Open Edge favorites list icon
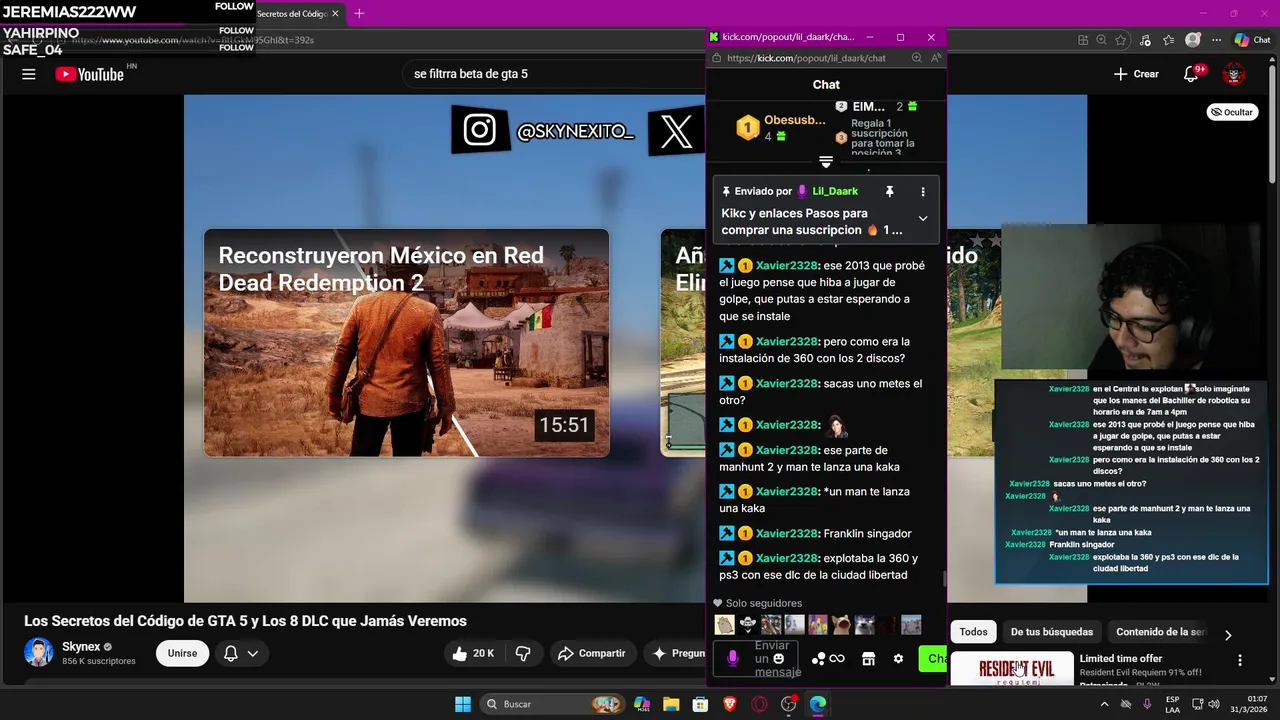 coord(1169,40)
